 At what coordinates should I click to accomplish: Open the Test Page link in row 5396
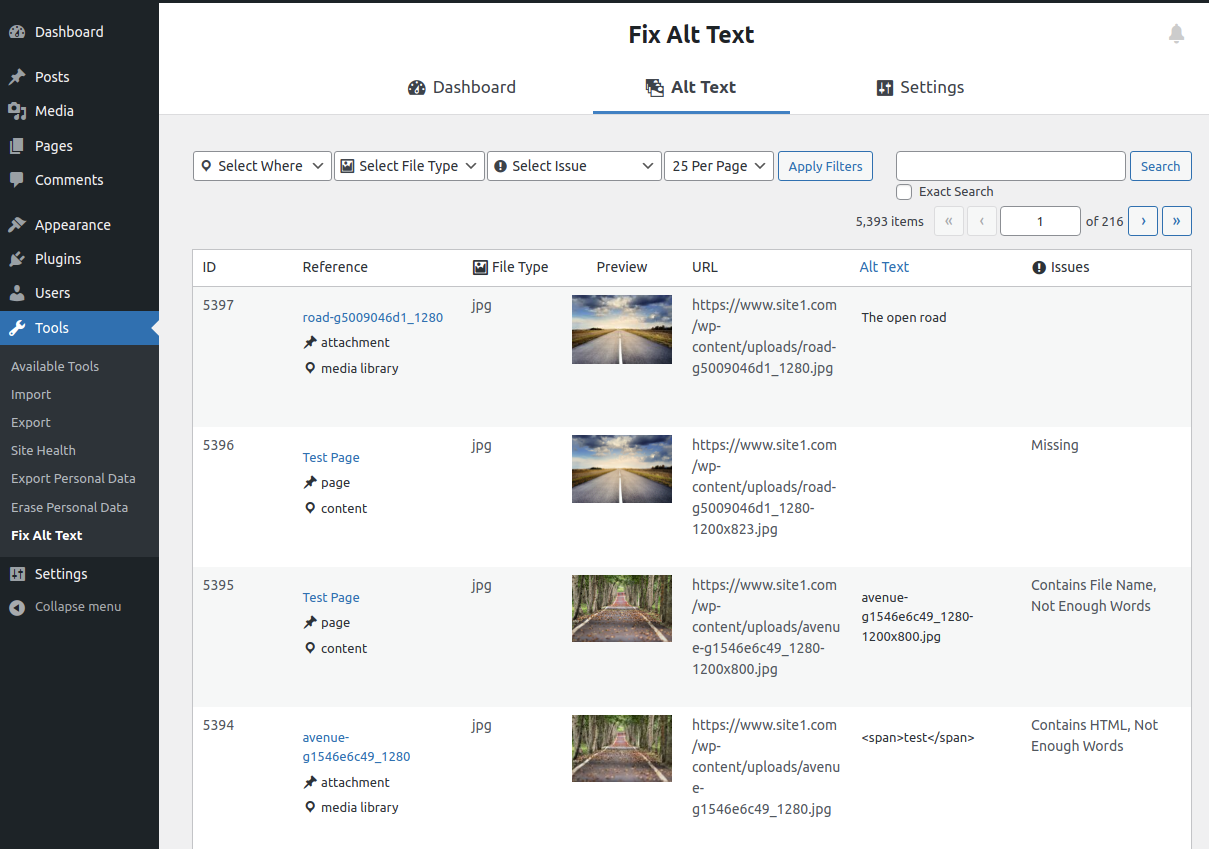tap(331, 457)
